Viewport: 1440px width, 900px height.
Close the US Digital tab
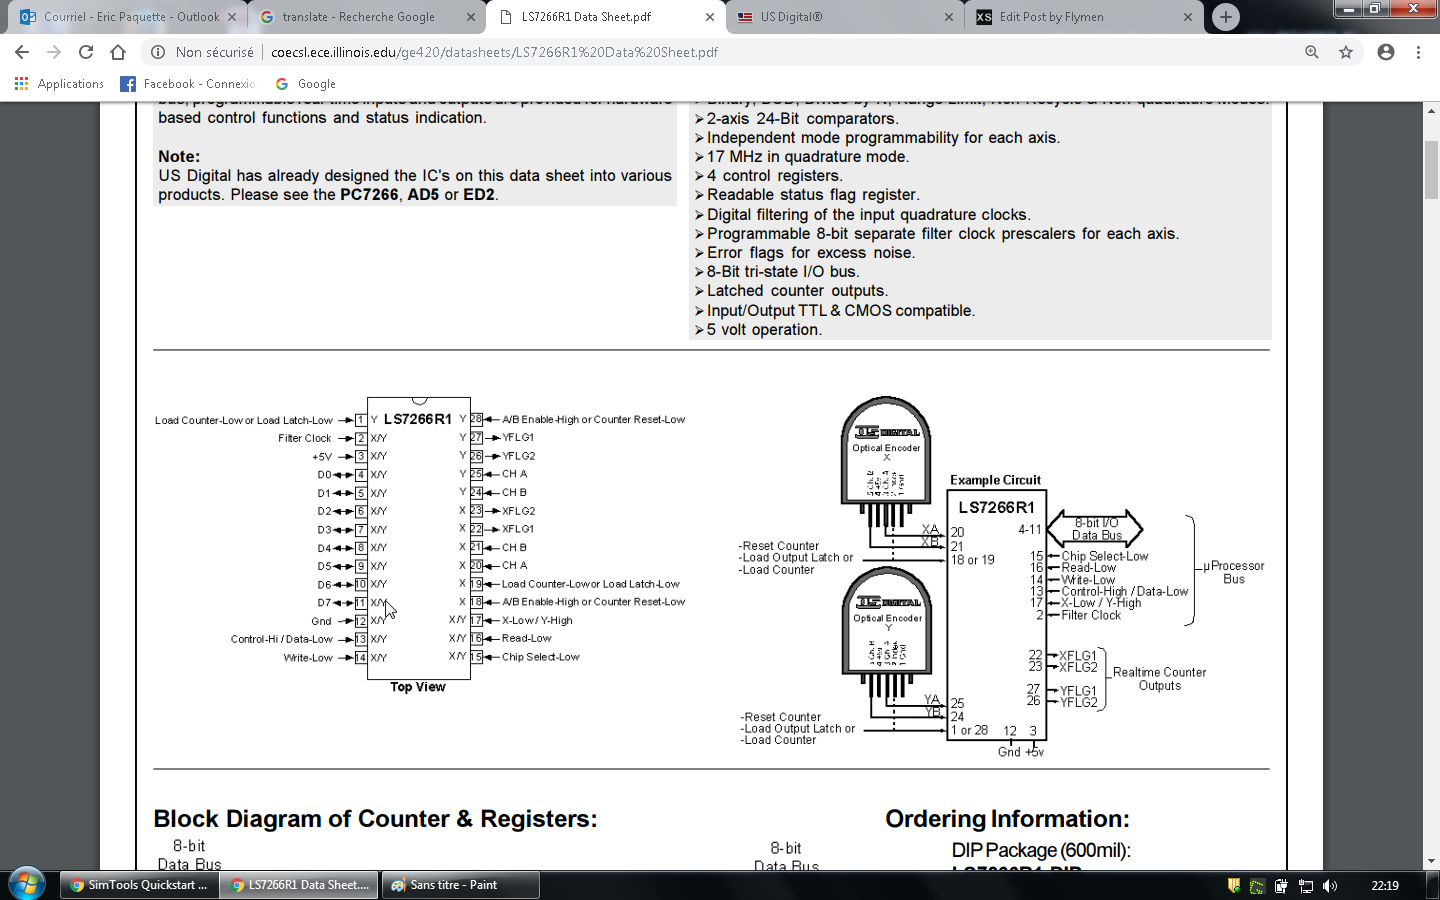pos(949,17)
